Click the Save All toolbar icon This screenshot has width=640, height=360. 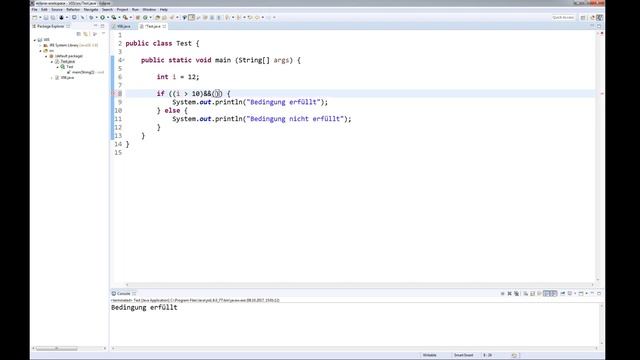(x=53, y=18)
